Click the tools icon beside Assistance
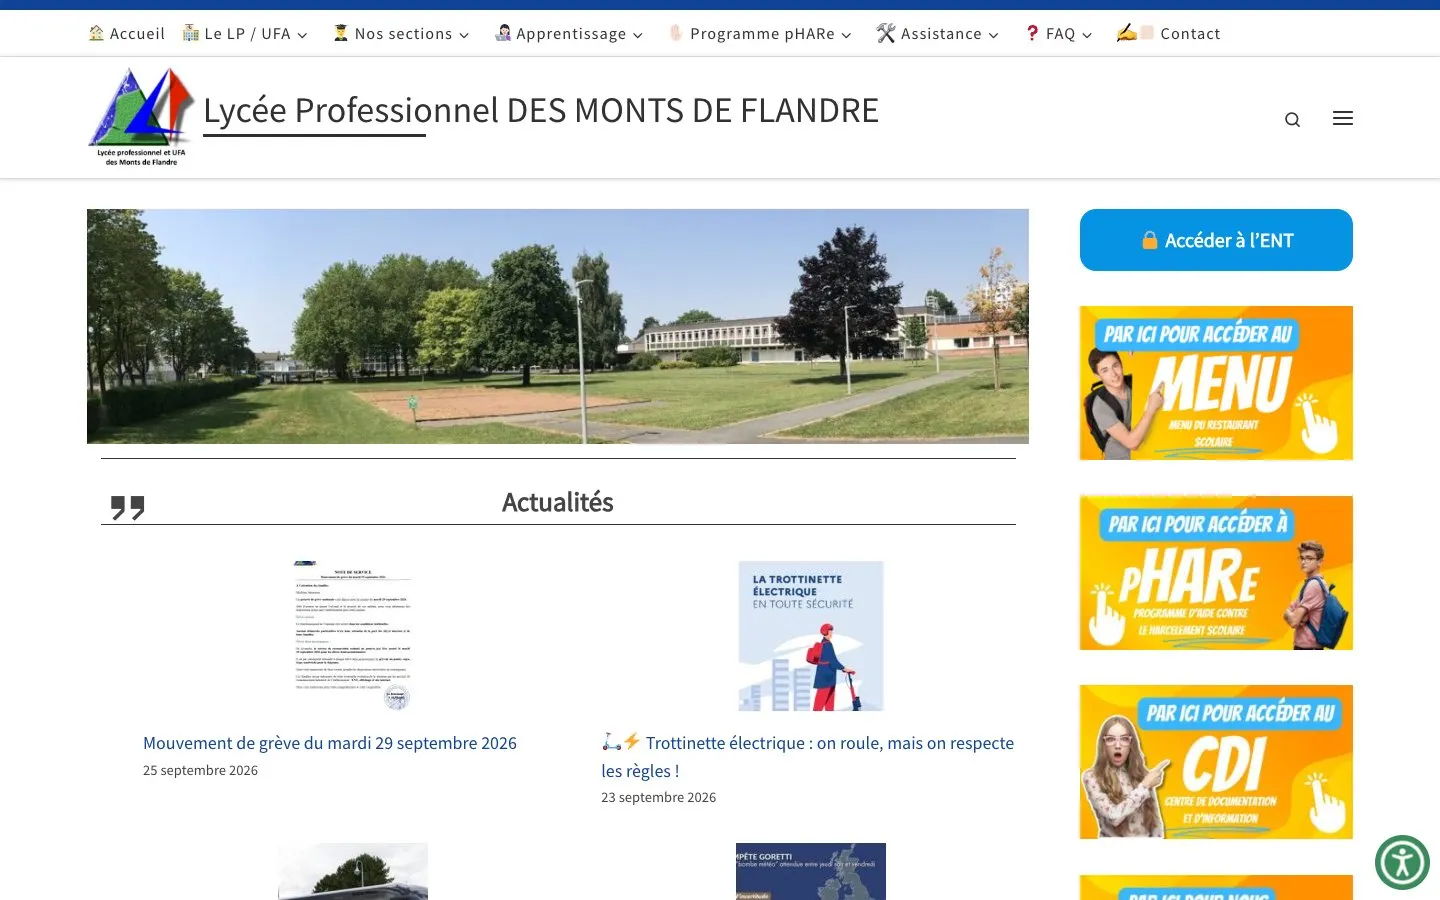Viewport: 1440px width, 900px height. point(886,33)
